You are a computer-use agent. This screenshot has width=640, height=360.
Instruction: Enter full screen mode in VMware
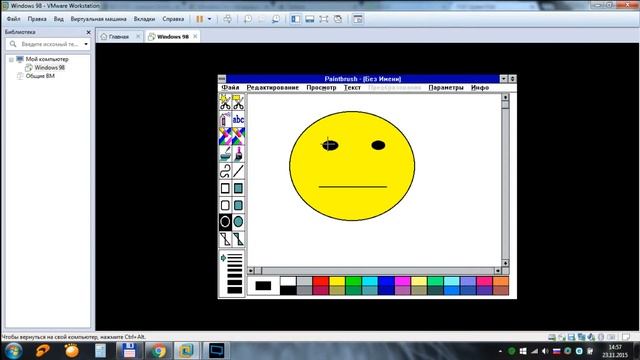coord(324,19)
